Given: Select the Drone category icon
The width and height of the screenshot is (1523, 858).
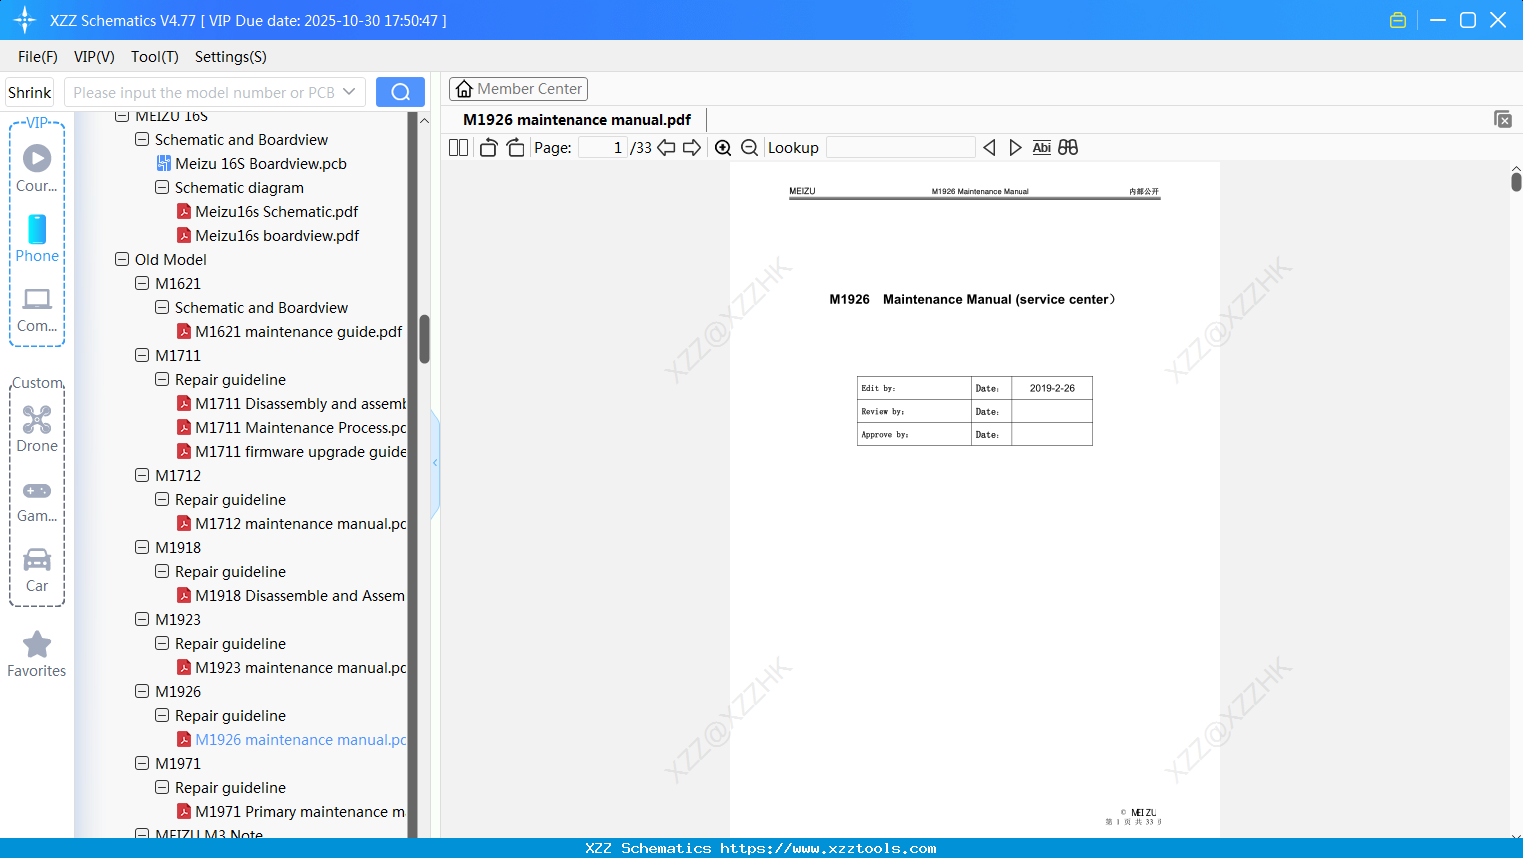Looking at the screenshot, I should (x=37, y=429).
